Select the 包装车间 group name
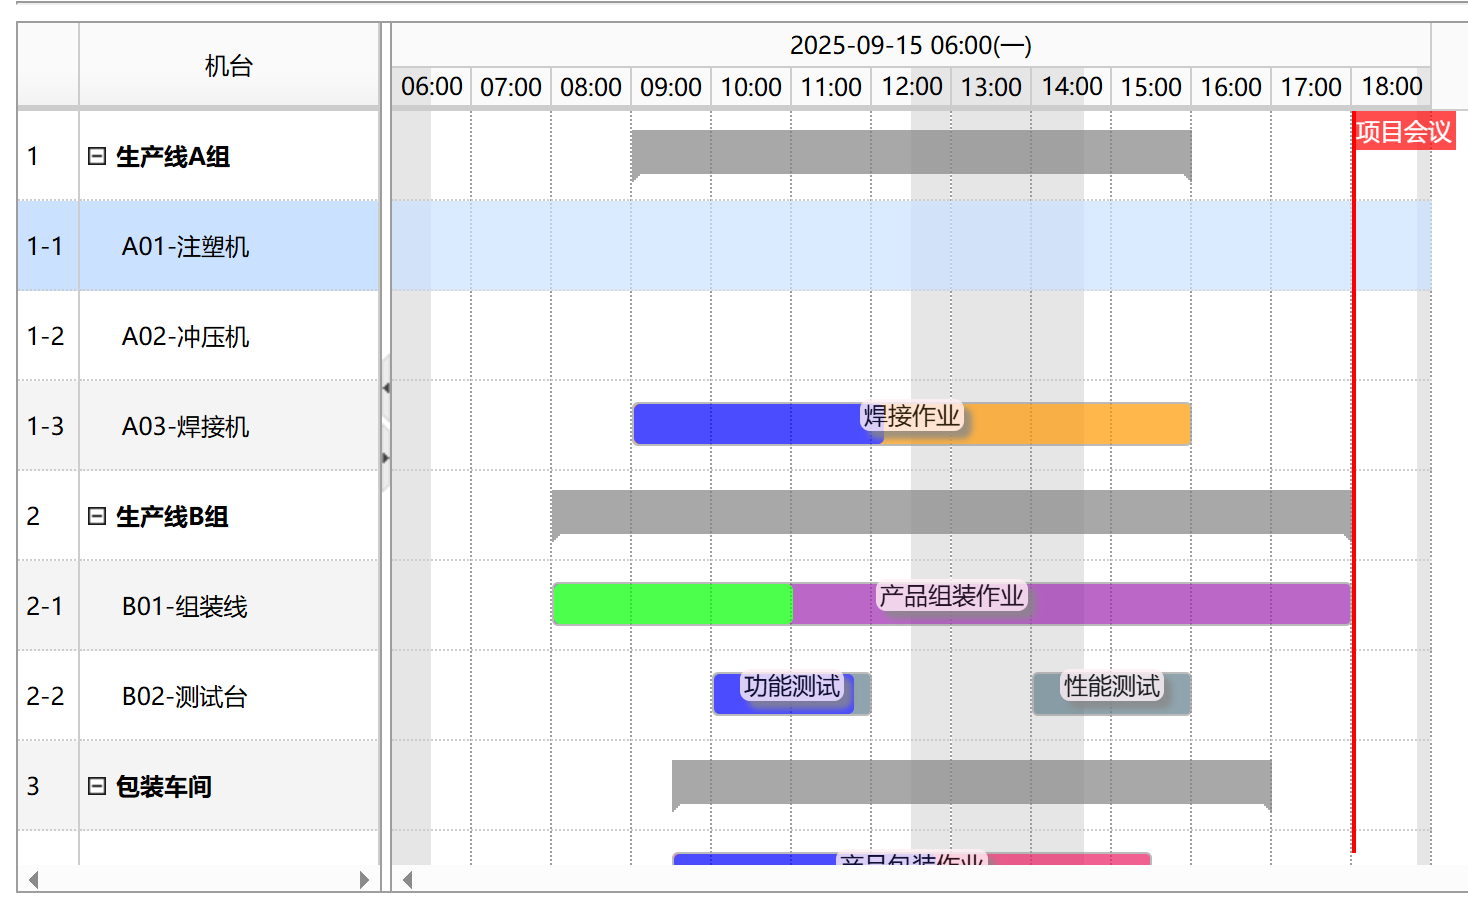 tap(164, 787)
